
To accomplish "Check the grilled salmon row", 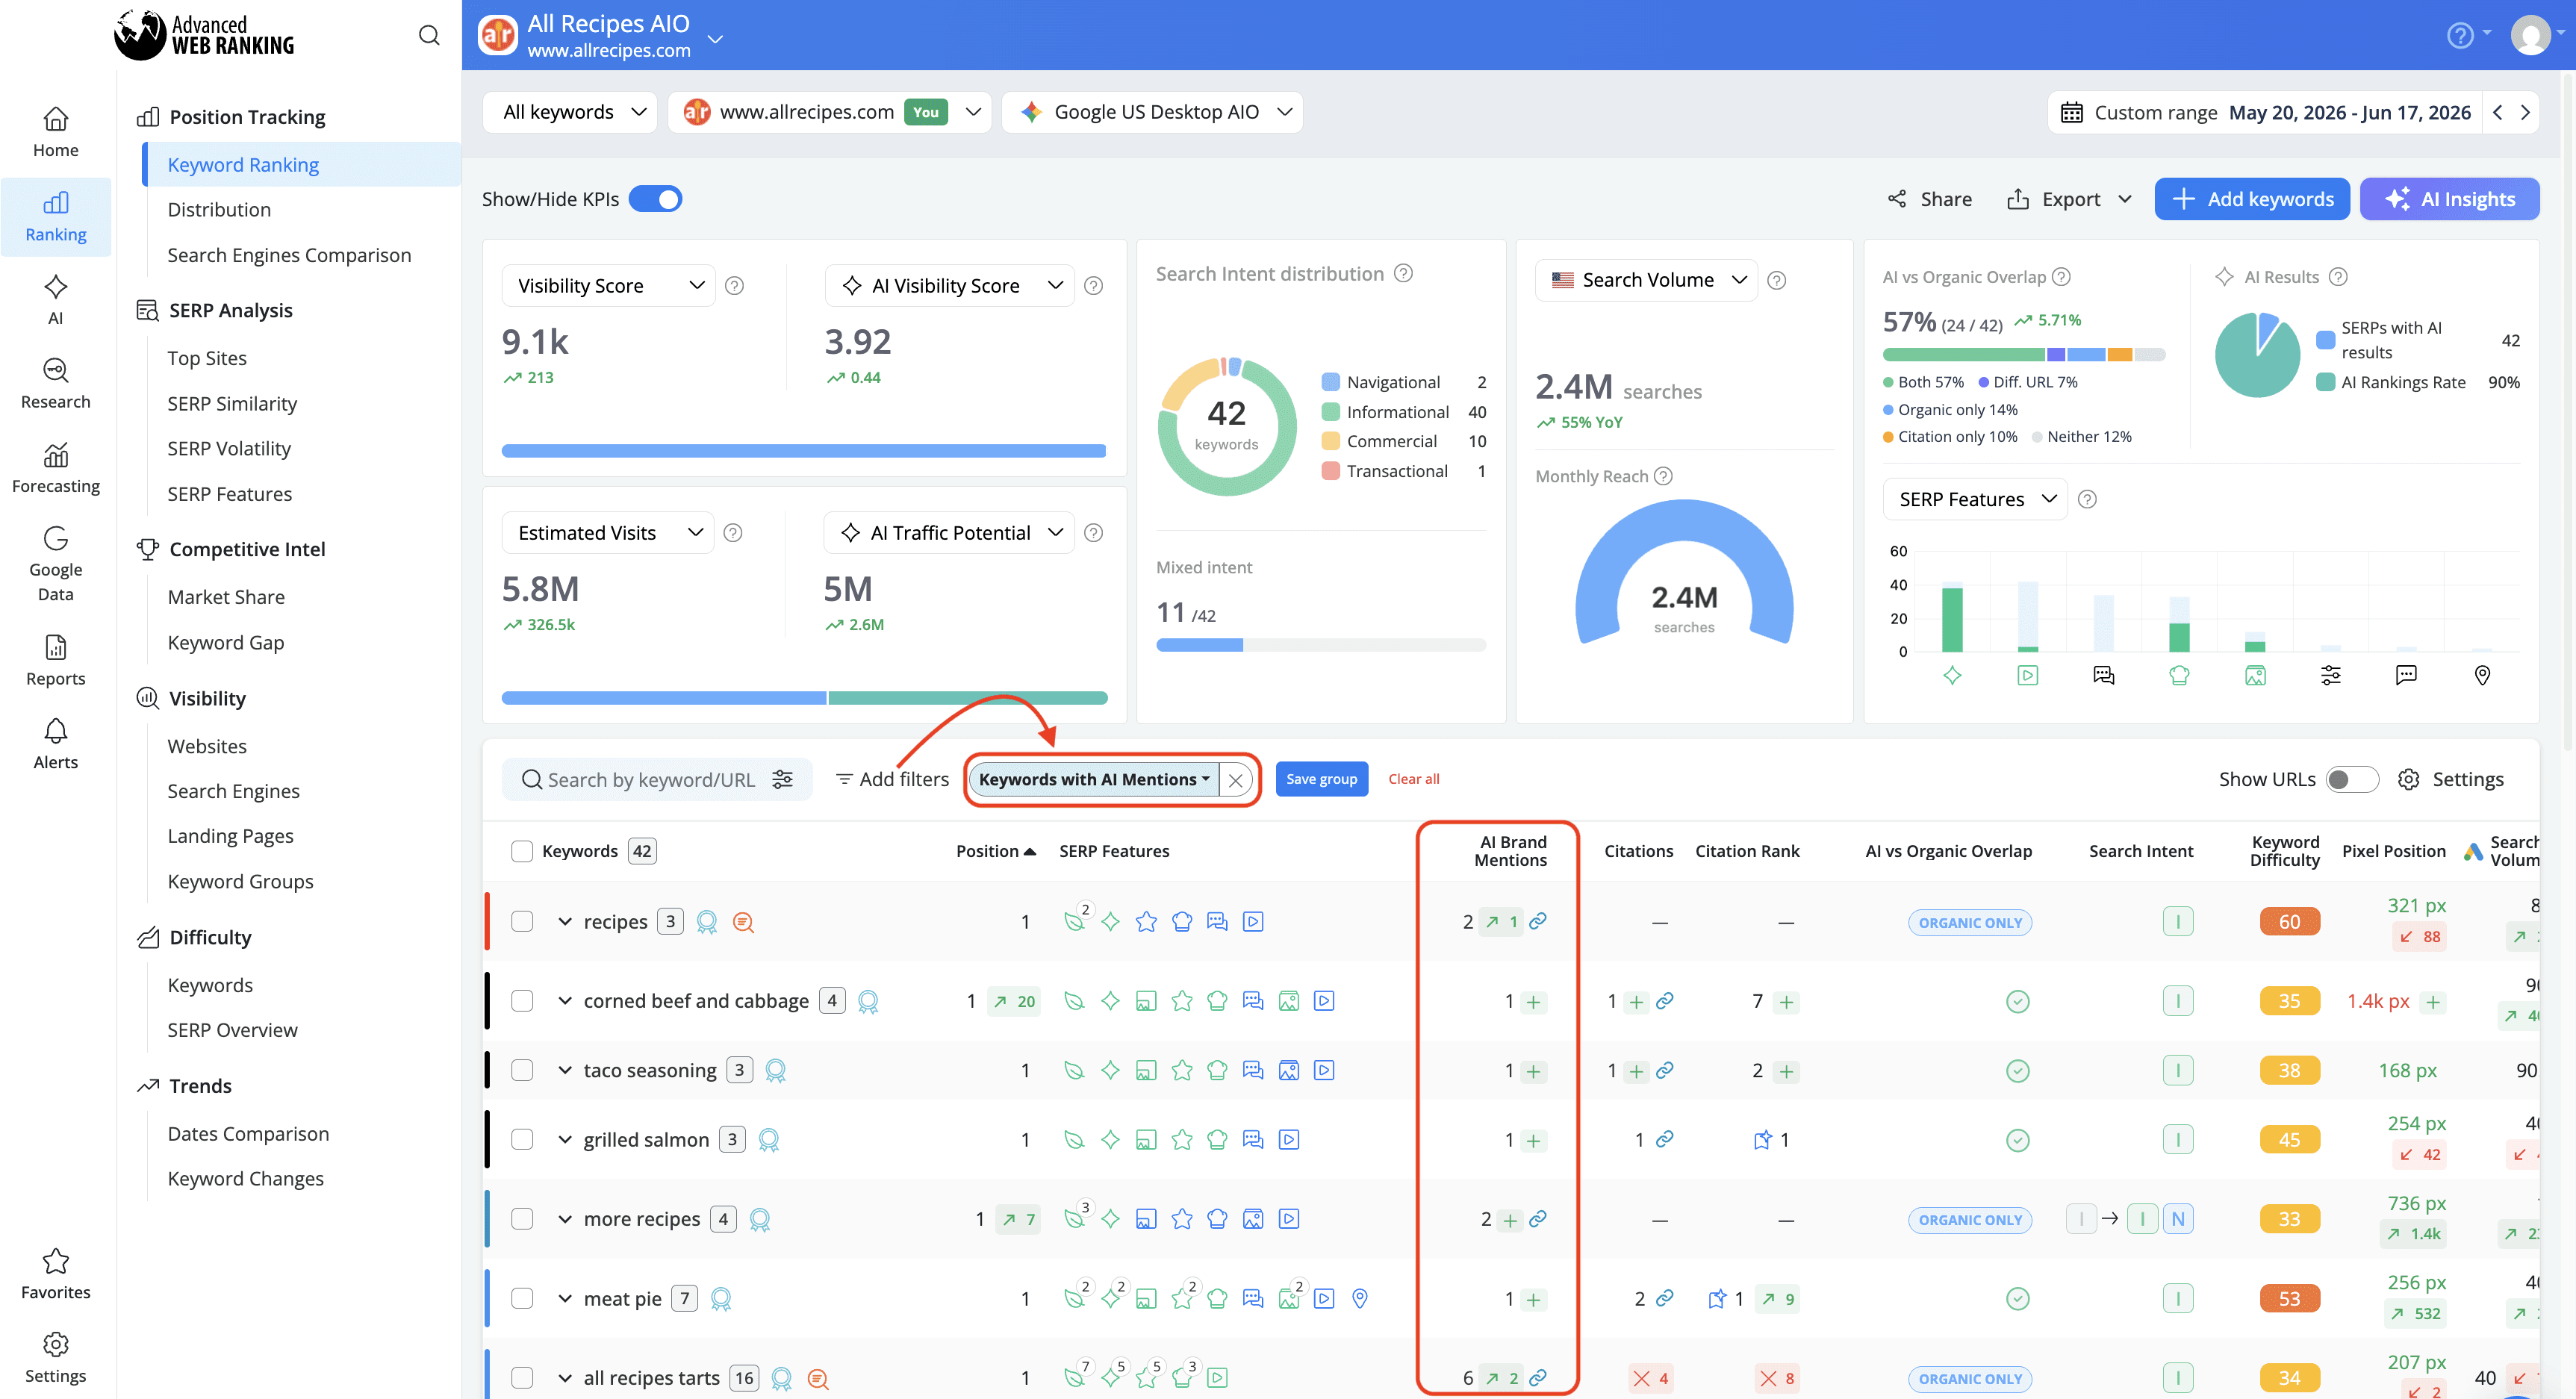I will pos(522,1139).
